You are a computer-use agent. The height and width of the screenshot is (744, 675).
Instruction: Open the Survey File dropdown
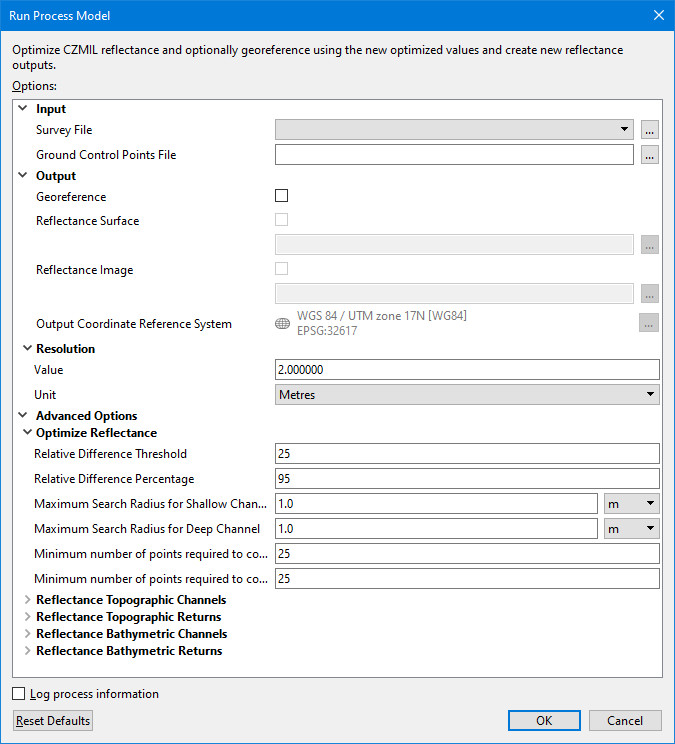point(455,130)
